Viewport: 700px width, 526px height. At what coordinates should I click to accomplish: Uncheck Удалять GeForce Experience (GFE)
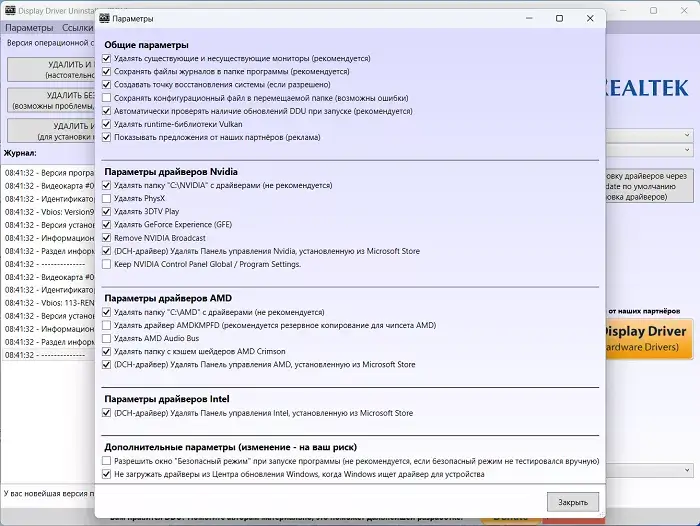pyautogui.click(x=107, y=225)
